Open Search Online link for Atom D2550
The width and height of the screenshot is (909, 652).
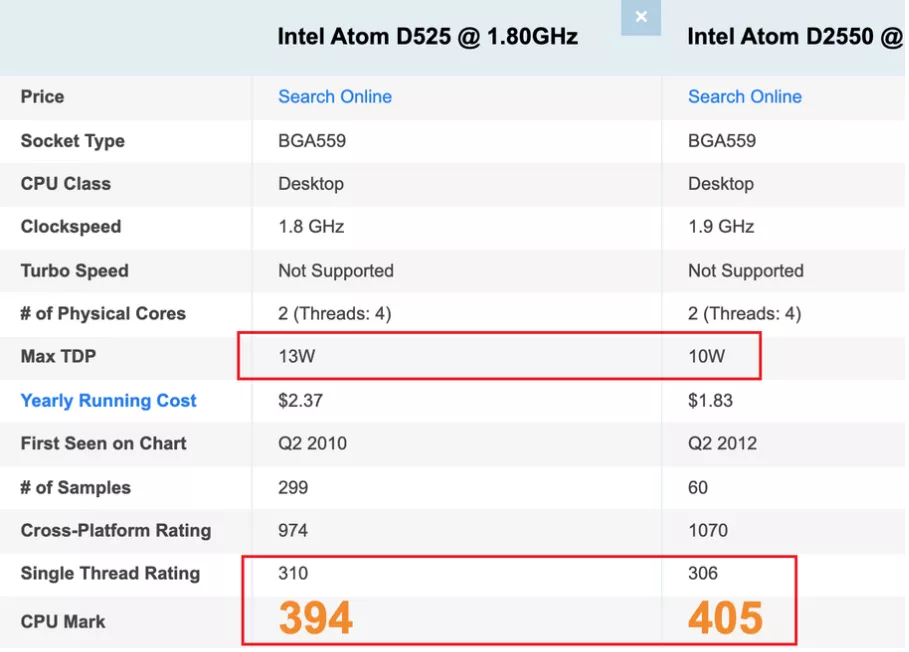click(x=744, y=96)
